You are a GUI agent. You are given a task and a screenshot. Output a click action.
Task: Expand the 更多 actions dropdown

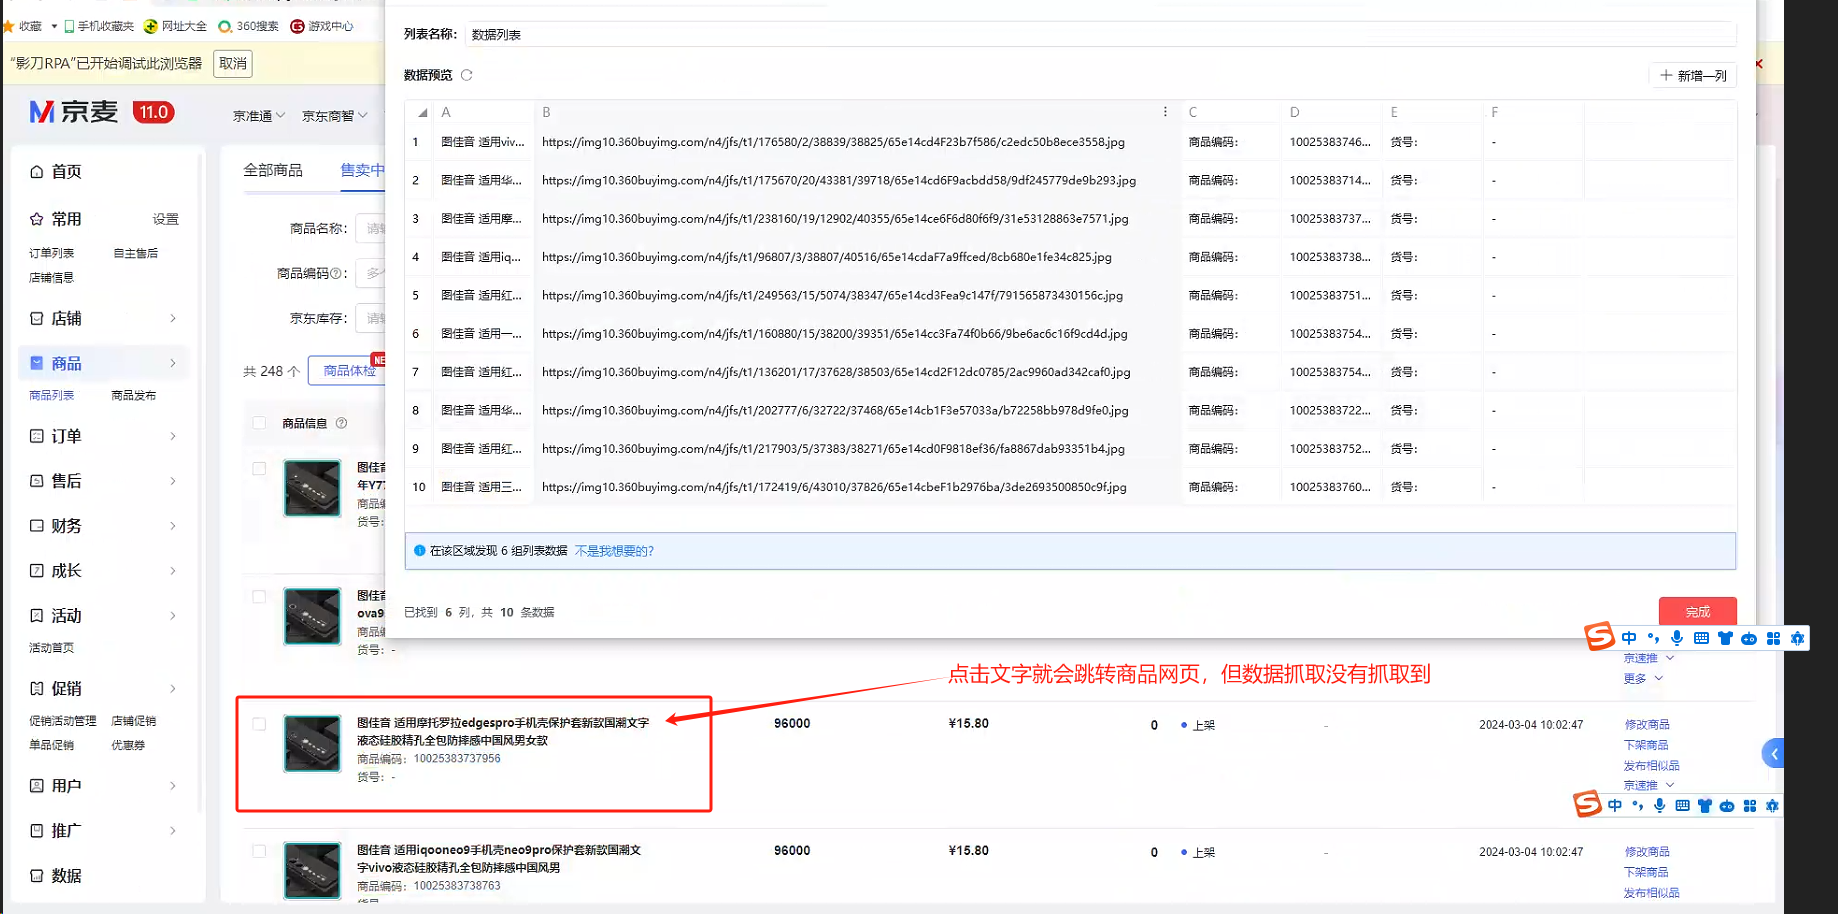coord(1643,678)
